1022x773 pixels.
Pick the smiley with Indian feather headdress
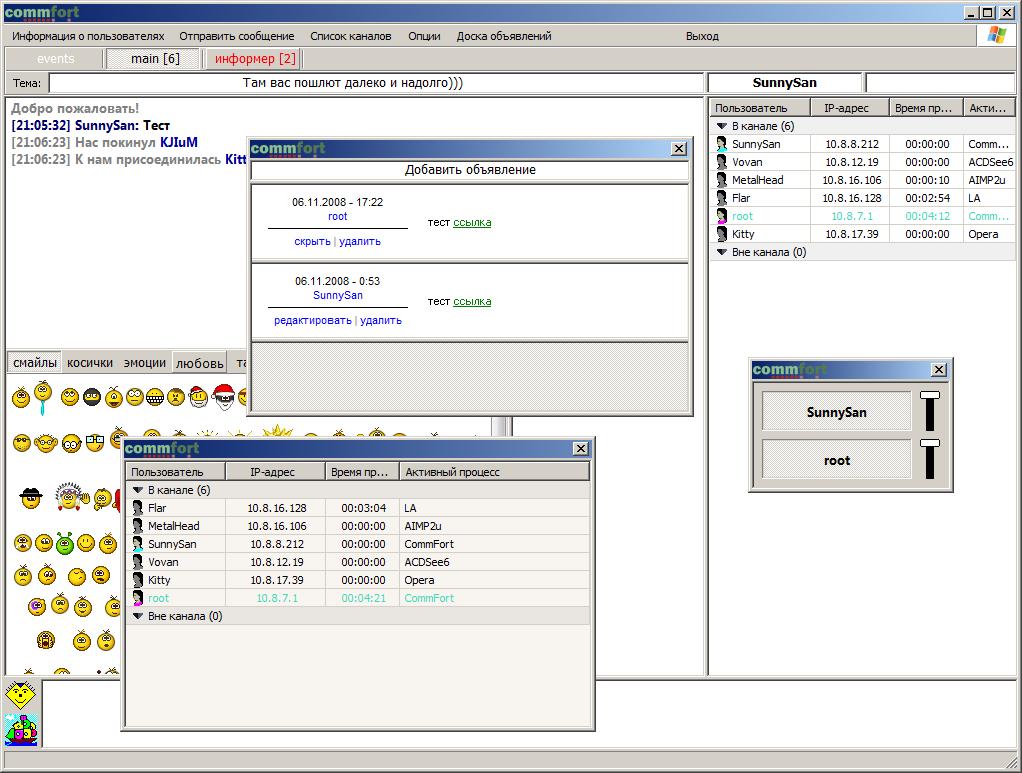click(69, 495)
